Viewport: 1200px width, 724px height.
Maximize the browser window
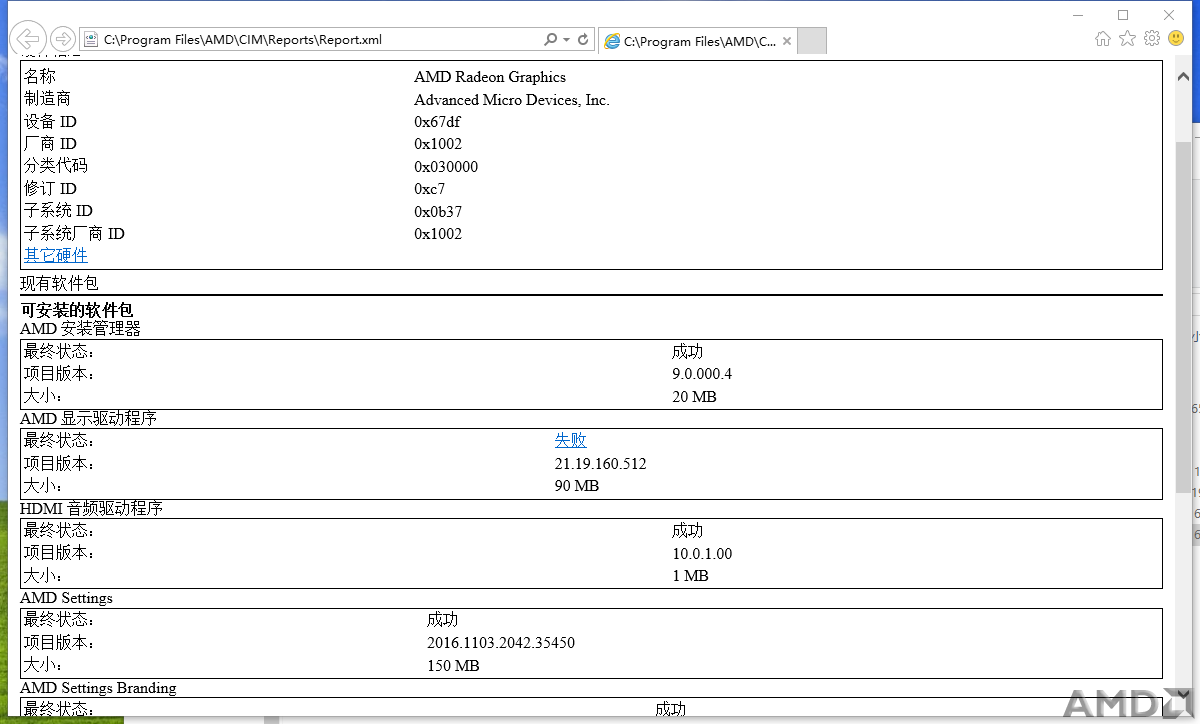1123,14
